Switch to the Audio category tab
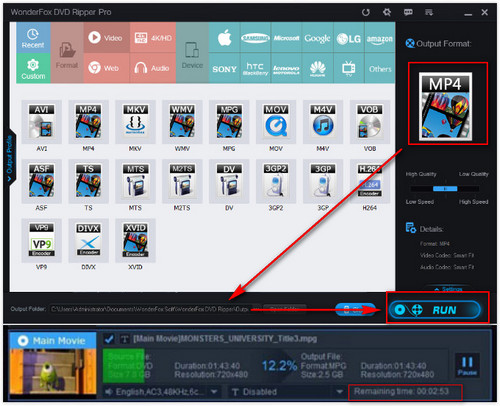The height and width of the screenshot is (406, 500). pos(153,68)
